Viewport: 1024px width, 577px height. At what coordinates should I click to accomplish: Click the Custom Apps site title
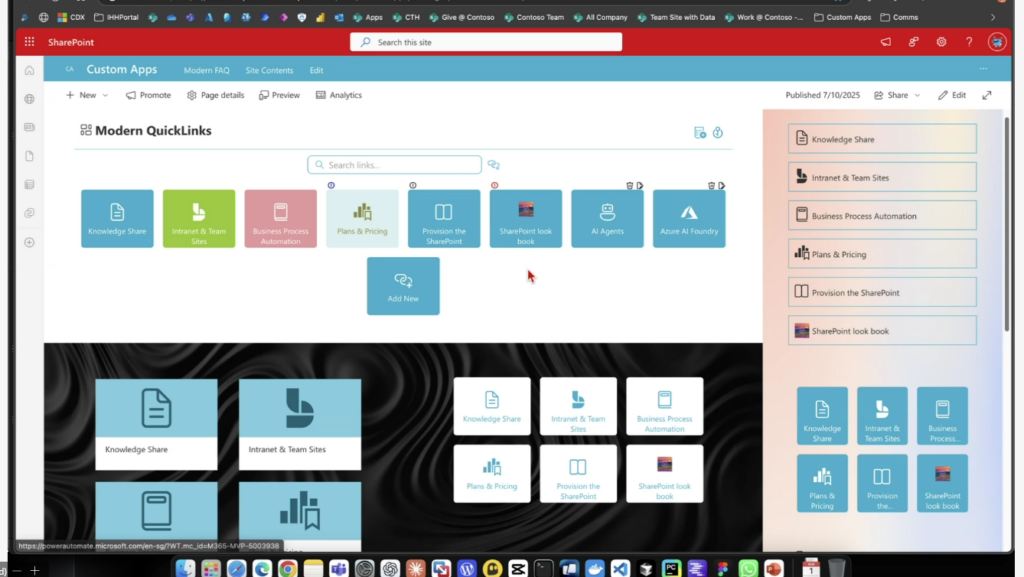point(121,69)
